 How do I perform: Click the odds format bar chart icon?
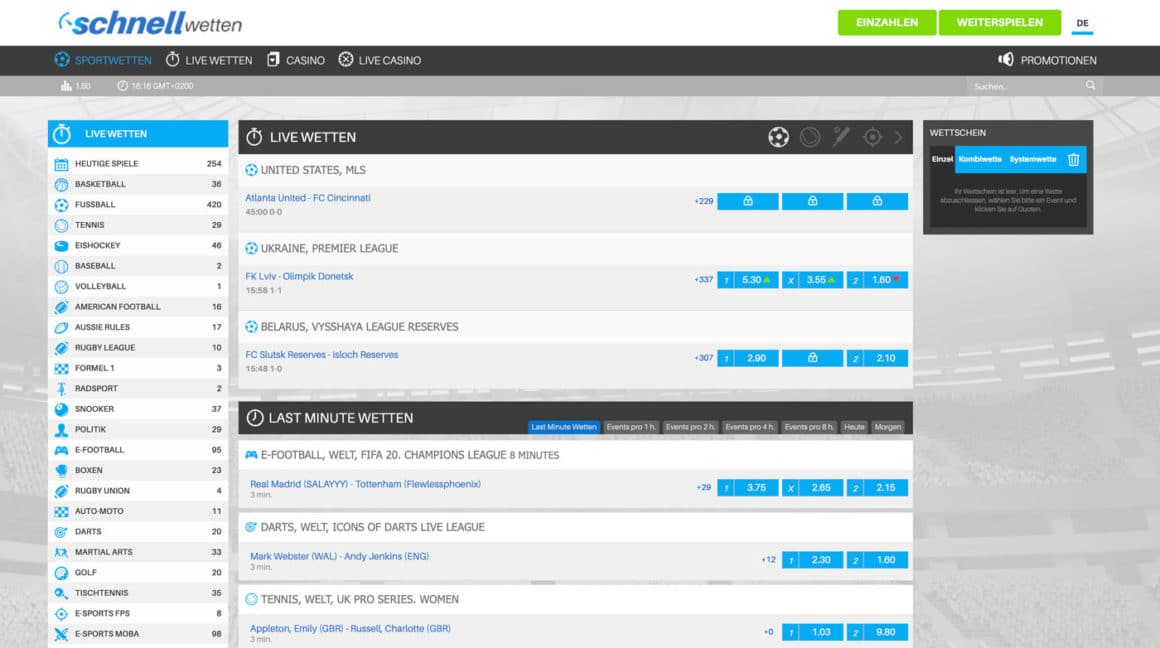click(x=67, y=86)
